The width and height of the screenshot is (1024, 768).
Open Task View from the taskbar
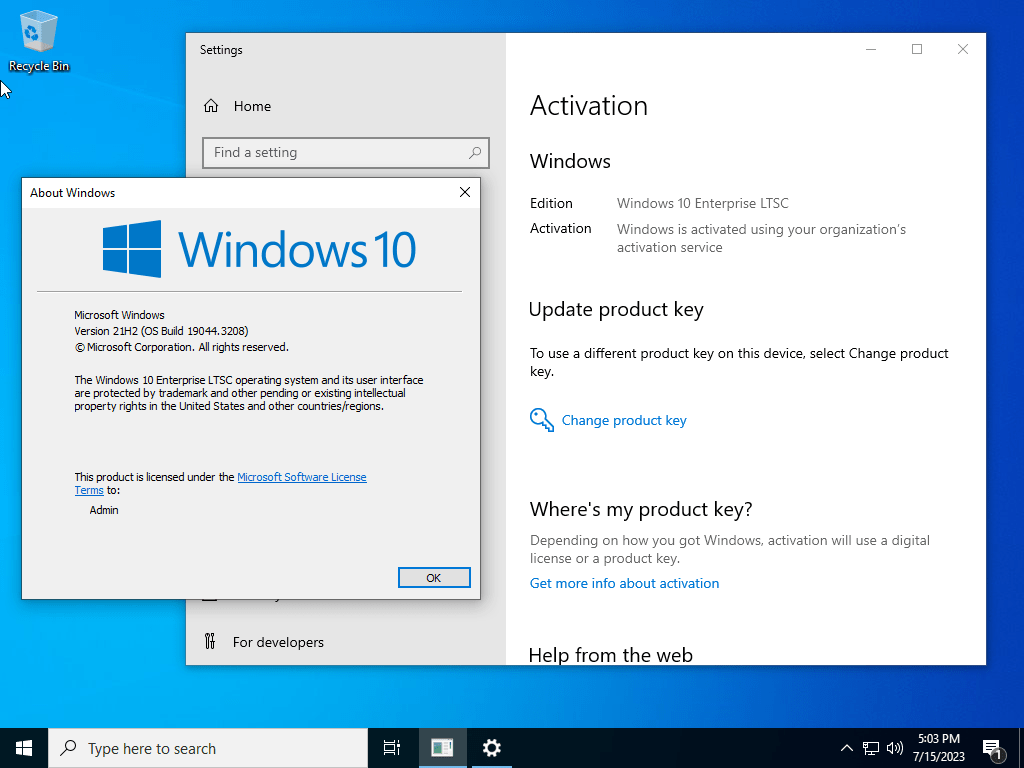(392, 748)
